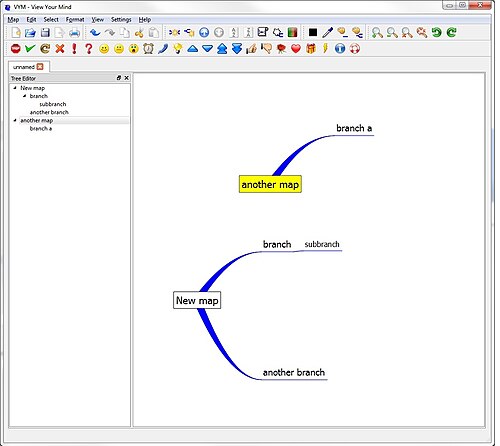This screenshot has height=446, width=500.
Task: Collapse the New map tree node
Action: [15, 88]
